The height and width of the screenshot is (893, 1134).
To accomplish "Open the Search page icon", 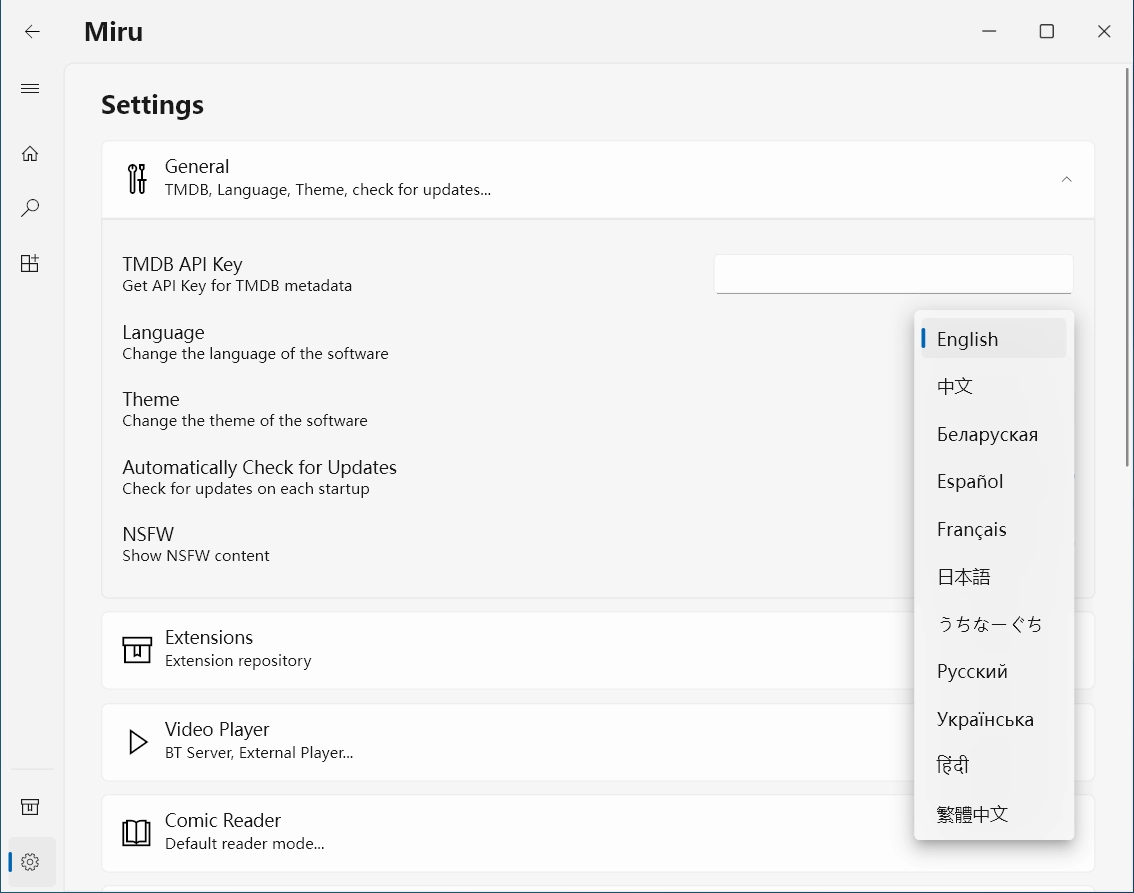I will [30, 208].
